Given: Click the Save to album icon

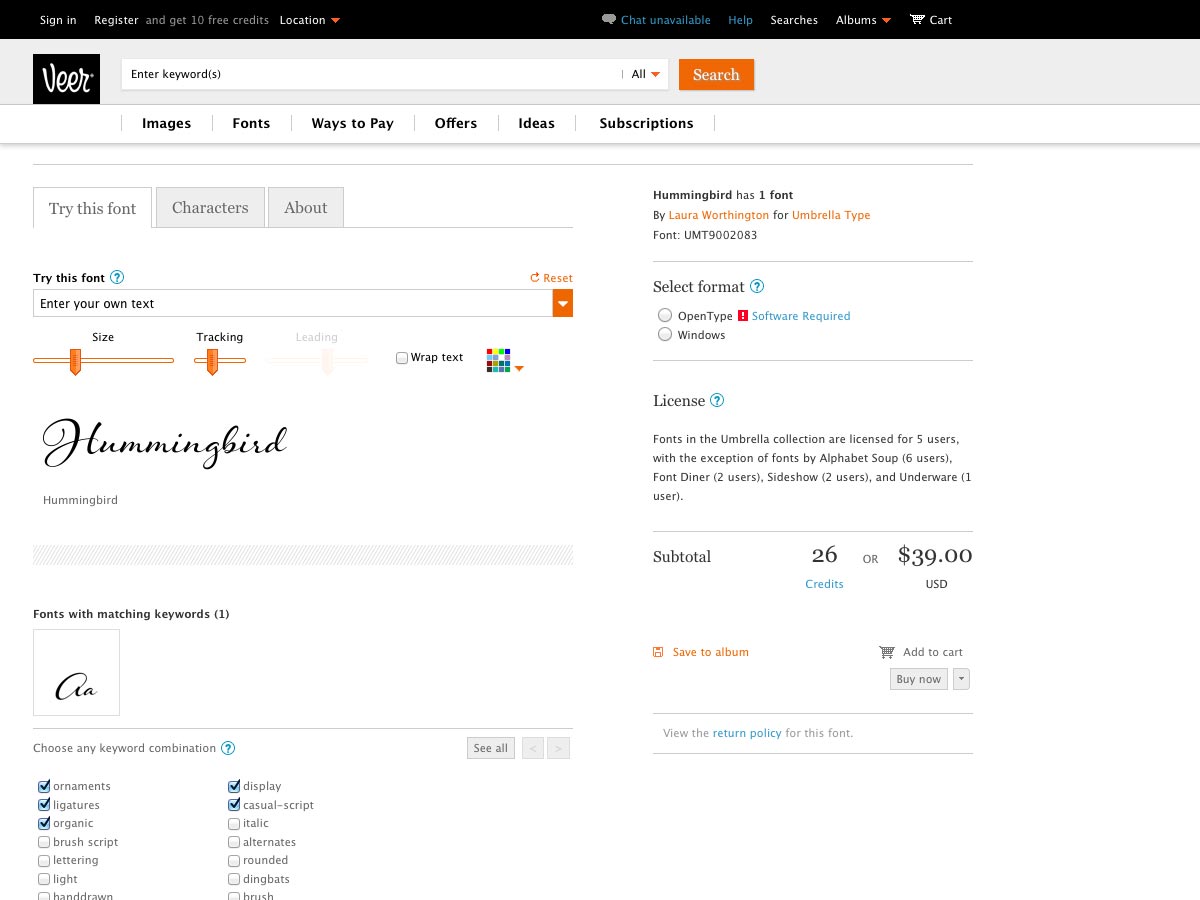Looking at the screenshot, I should point(658,652).
